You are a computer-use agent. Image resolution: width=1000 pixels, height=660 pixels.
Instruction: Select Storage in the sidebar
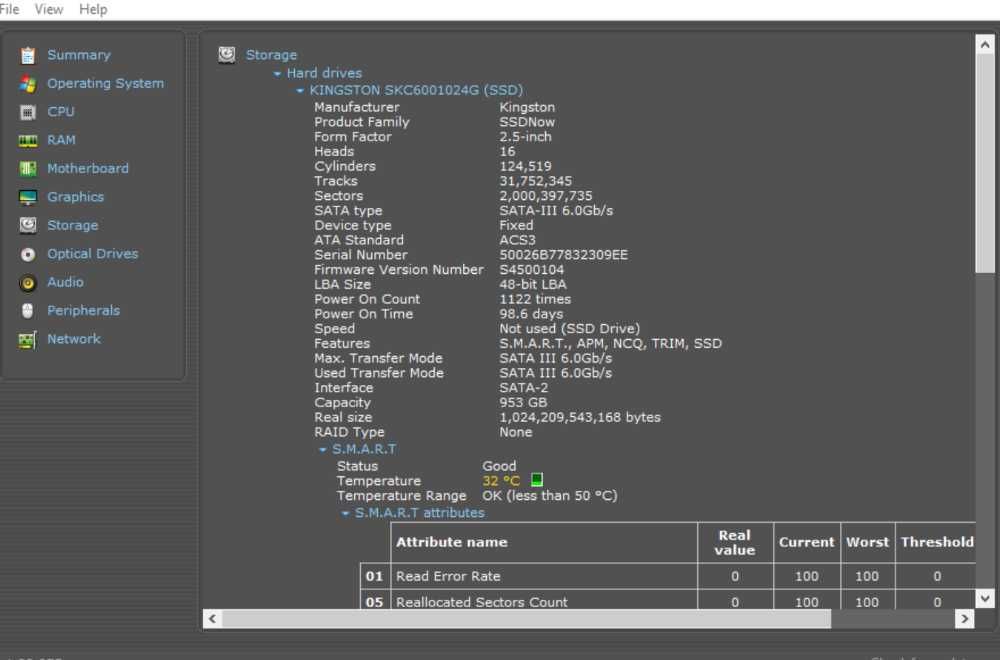click(x=73, y=225)
